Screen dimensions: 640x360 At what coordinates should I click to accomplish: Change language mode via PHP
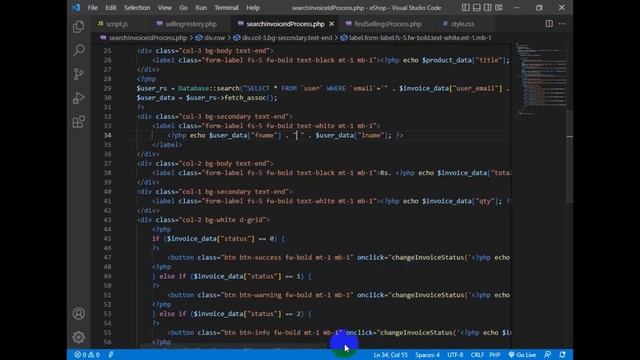495,355
